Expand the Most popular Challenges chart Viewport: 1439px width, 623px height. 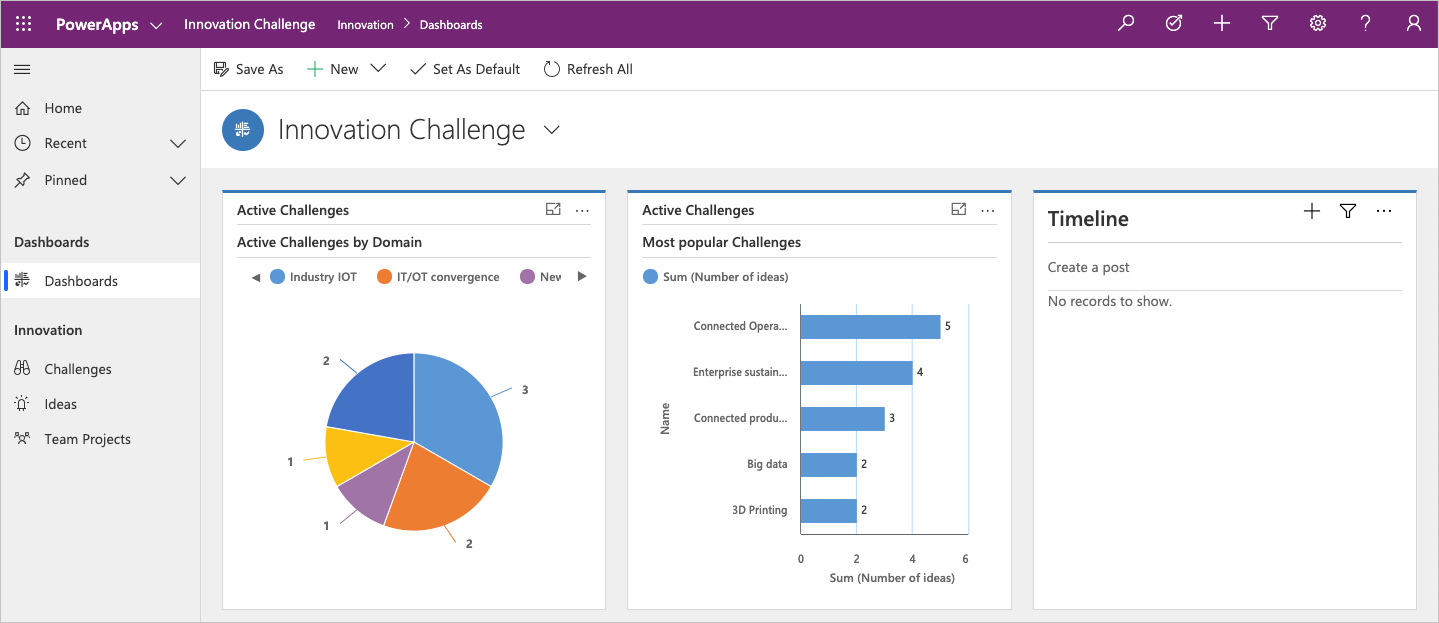[958, 210]
